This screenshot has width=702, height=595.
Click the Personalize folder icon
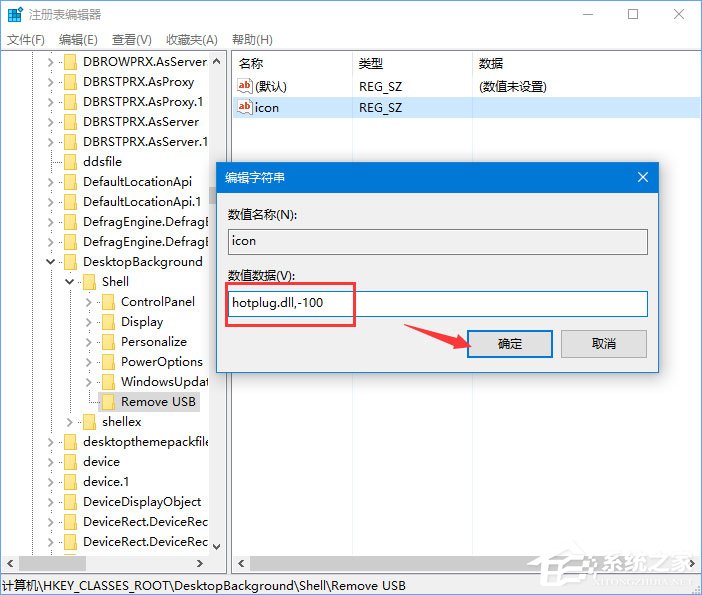(108, 342)
